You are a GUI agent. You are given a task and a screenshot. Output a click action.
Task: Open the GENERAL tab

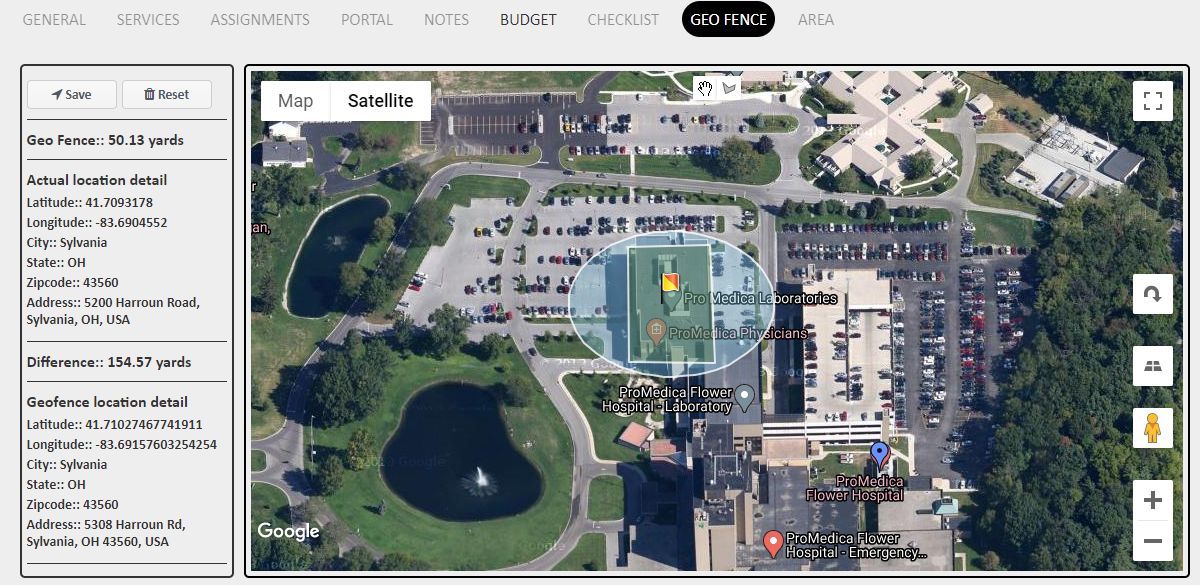pos(54,19)
